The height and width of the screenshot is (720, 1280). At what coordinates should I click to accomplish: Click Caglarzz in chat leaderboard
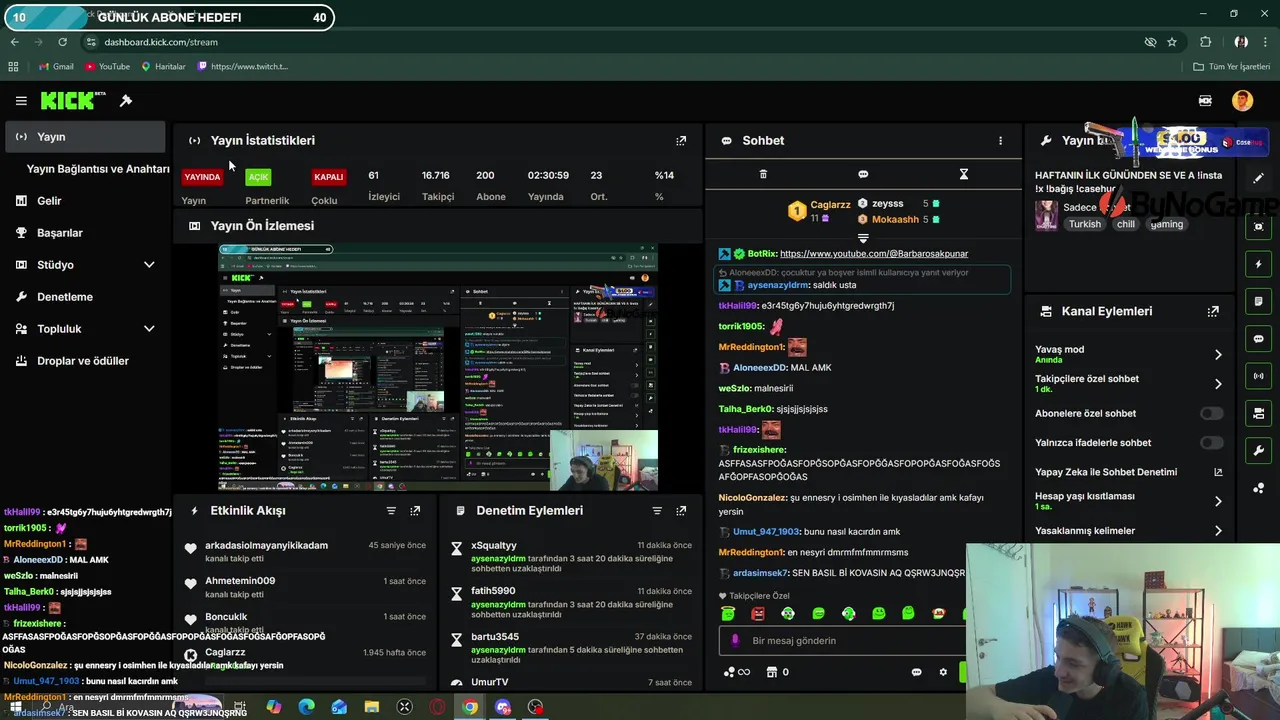point(830,205)
